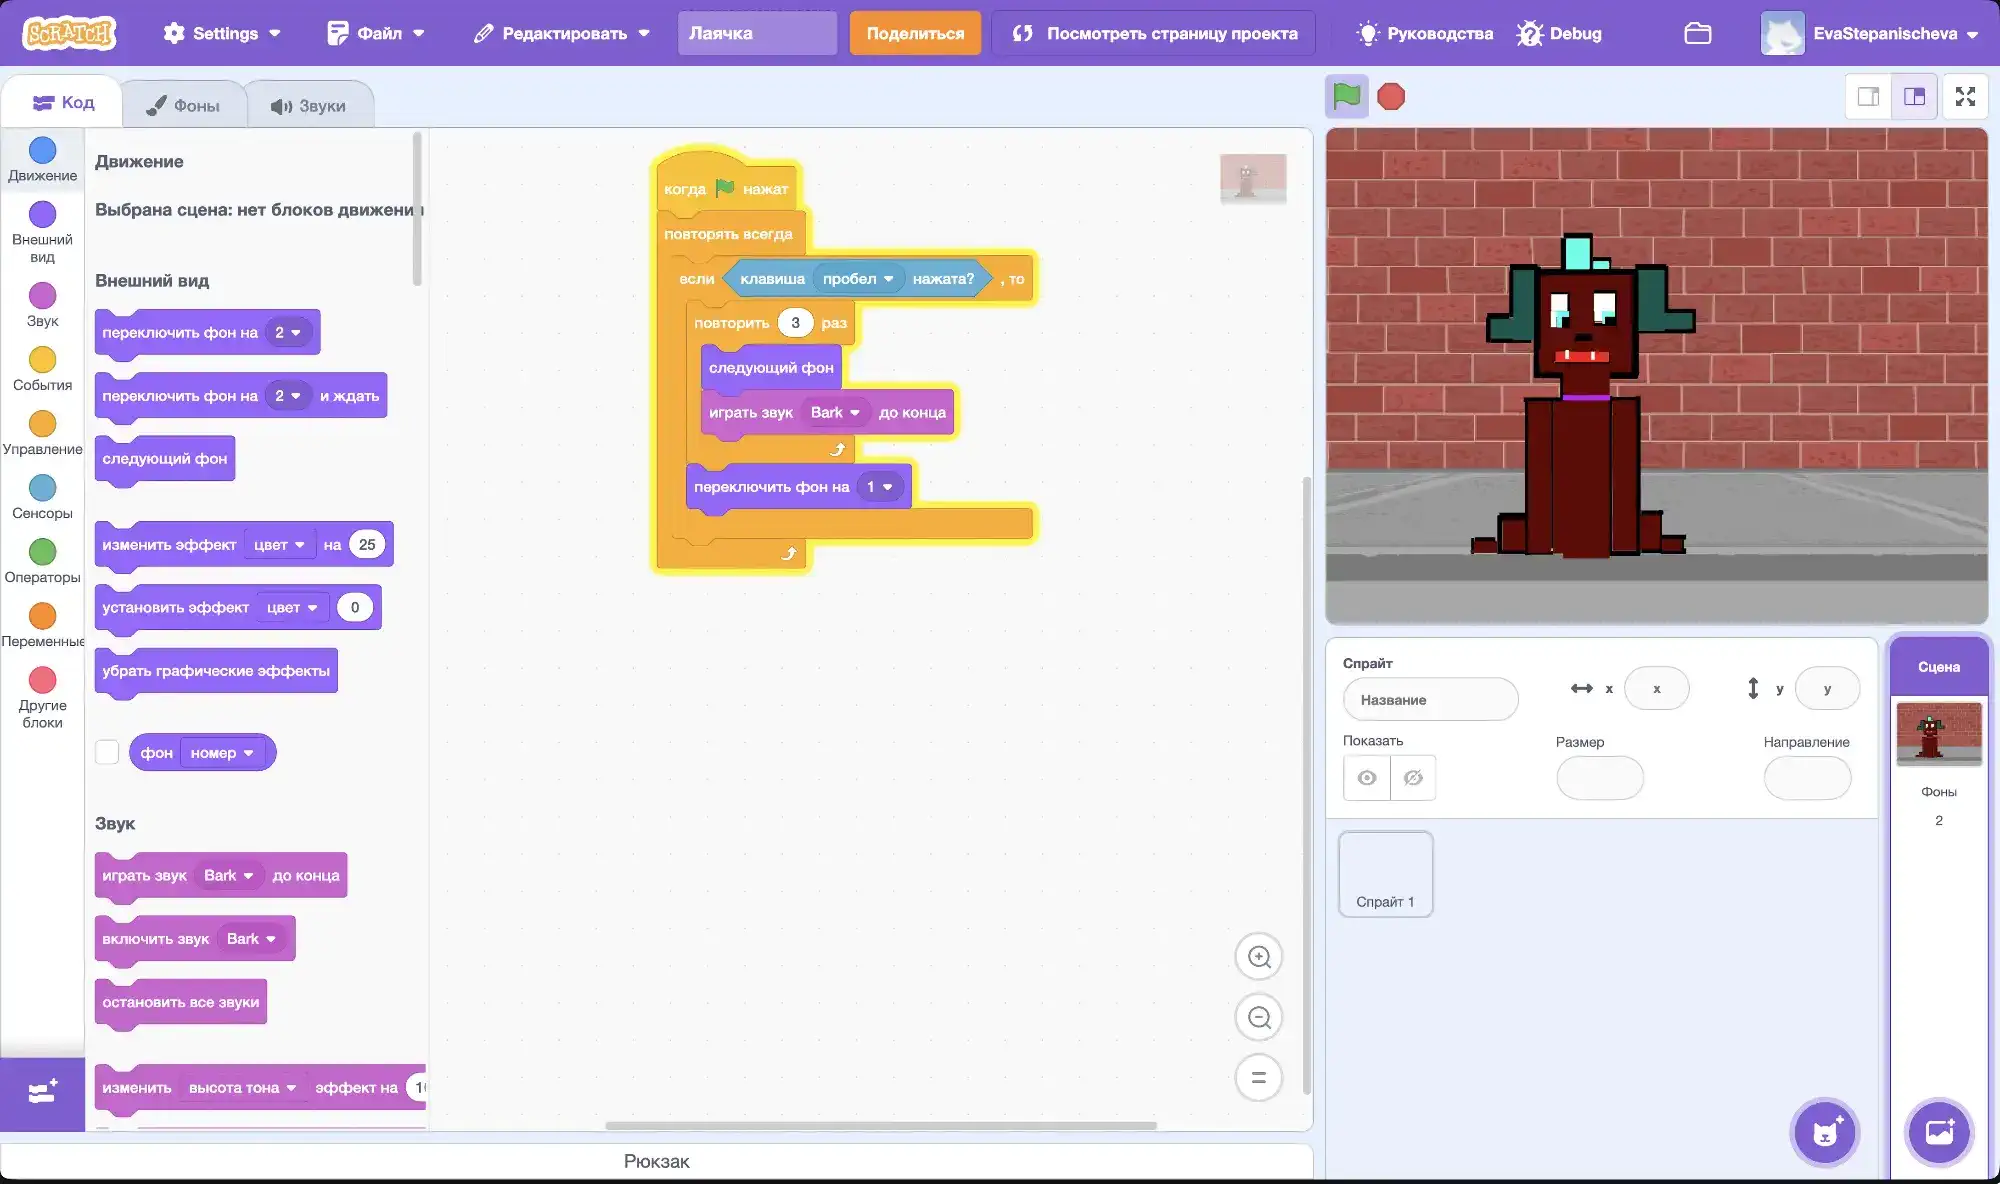
Task: Click the sprite x coordinate field
Action: click(x=1656, y=688)
